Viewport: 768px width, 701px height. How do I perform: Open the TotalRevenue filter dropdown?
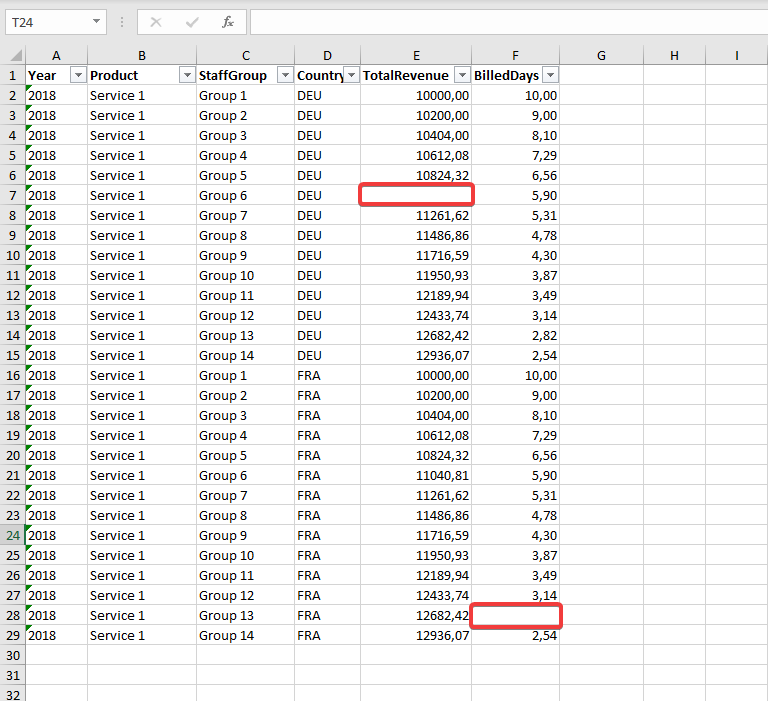(x=461, y=76)
